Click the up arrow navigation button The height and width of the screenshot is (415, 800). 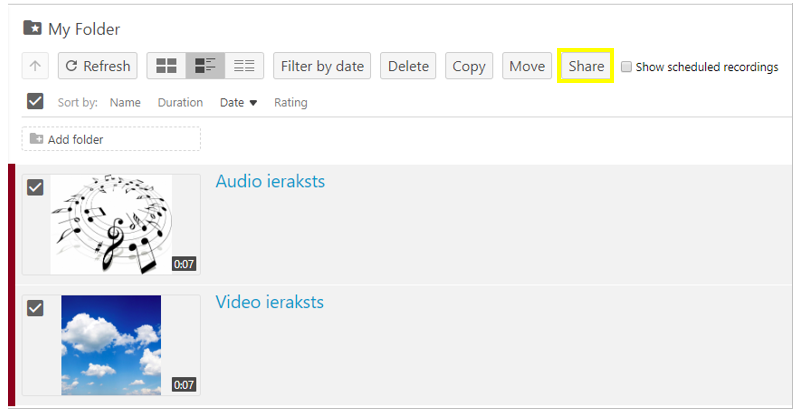click(x=35, y=66)
